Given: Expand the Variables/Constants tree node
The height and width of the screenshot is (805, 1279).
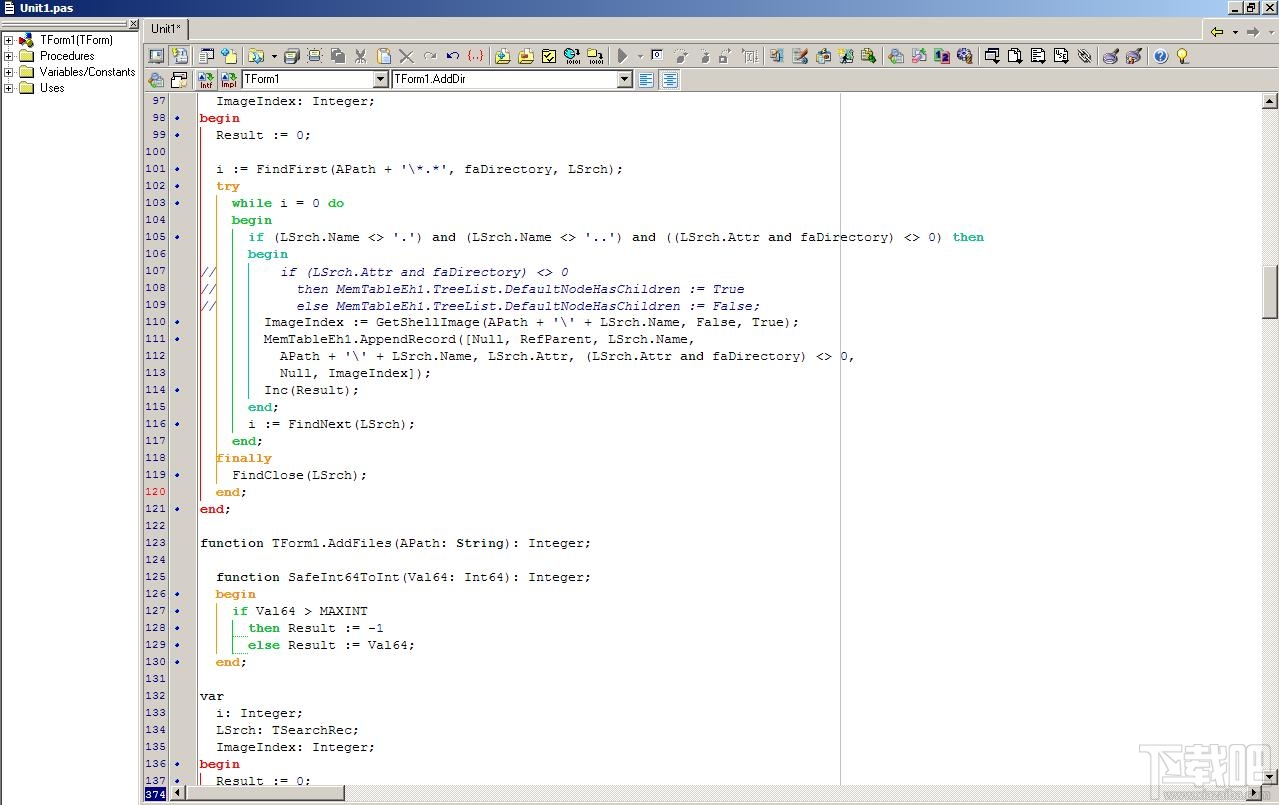Looking at the screenshot, I should pyautogui.click(x=8, y=72).
